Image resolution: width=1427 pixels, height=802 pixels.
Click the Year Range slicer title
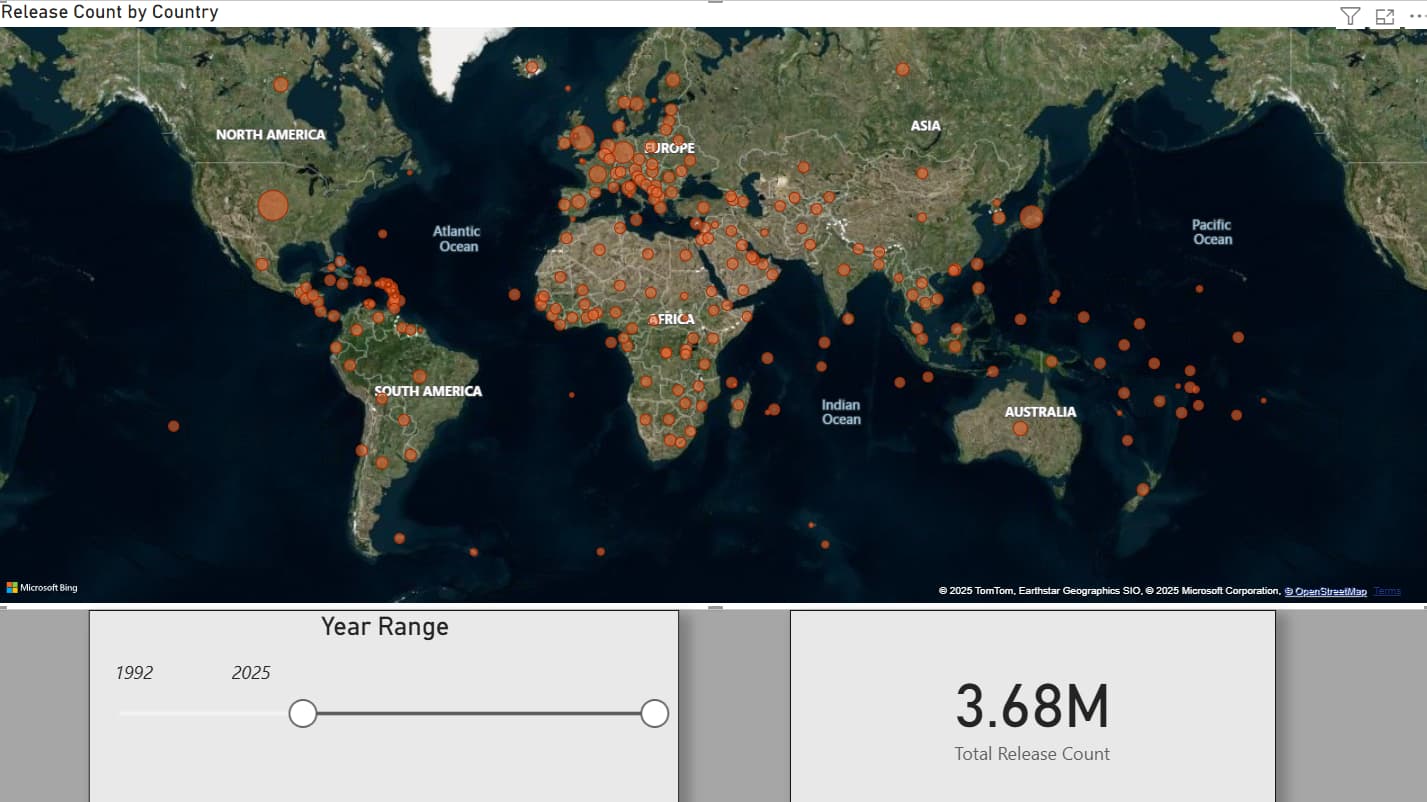[384, 627]
